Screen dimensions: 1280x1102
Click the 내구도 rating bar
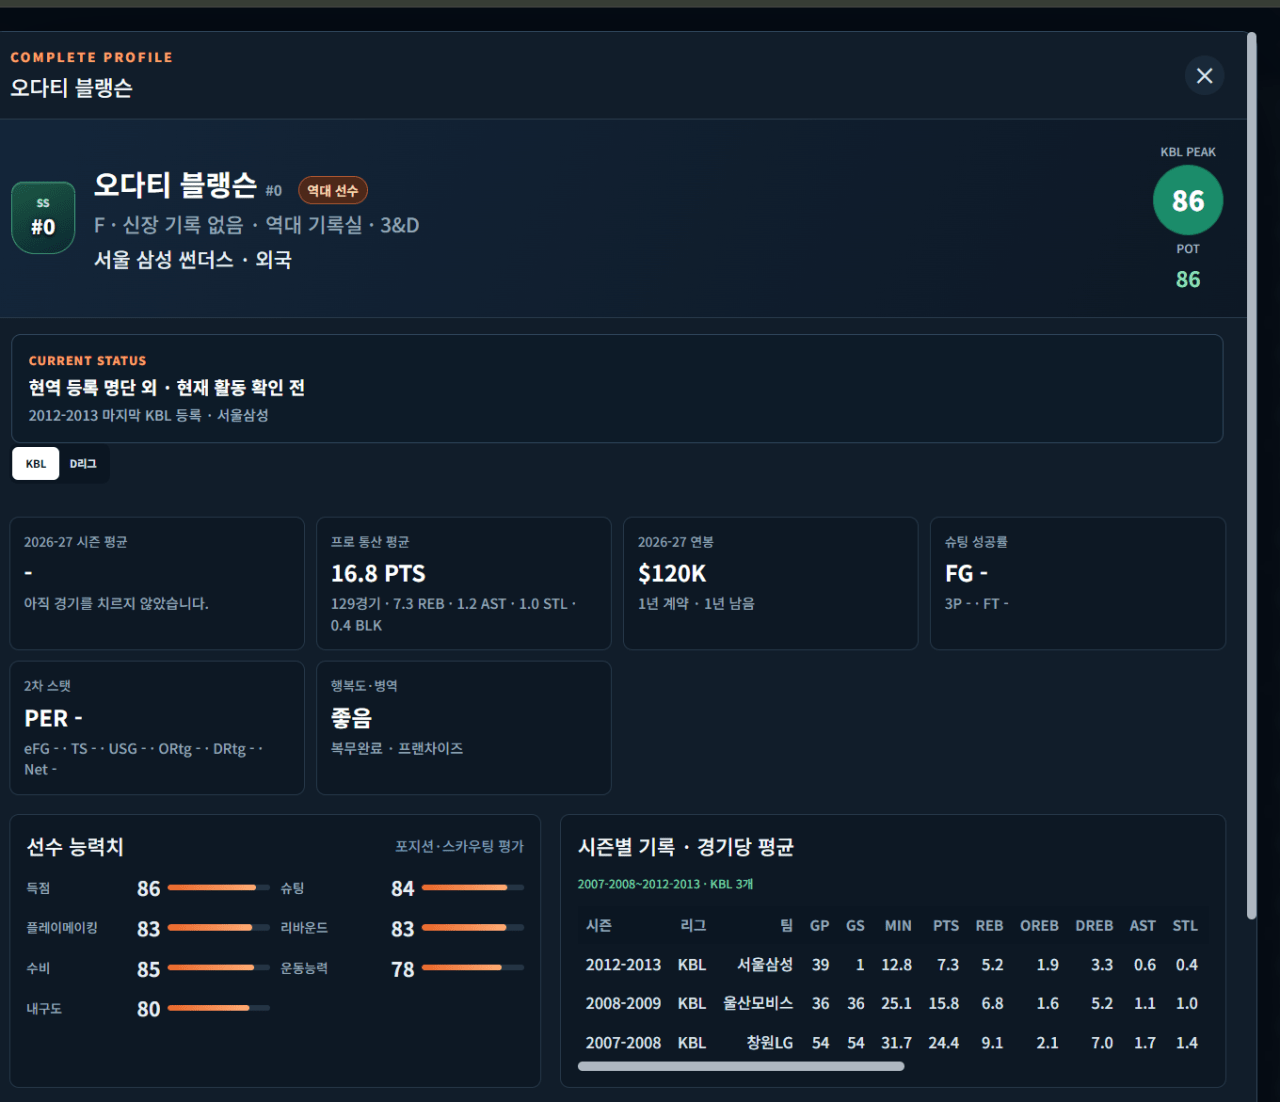click(219, 1008)
